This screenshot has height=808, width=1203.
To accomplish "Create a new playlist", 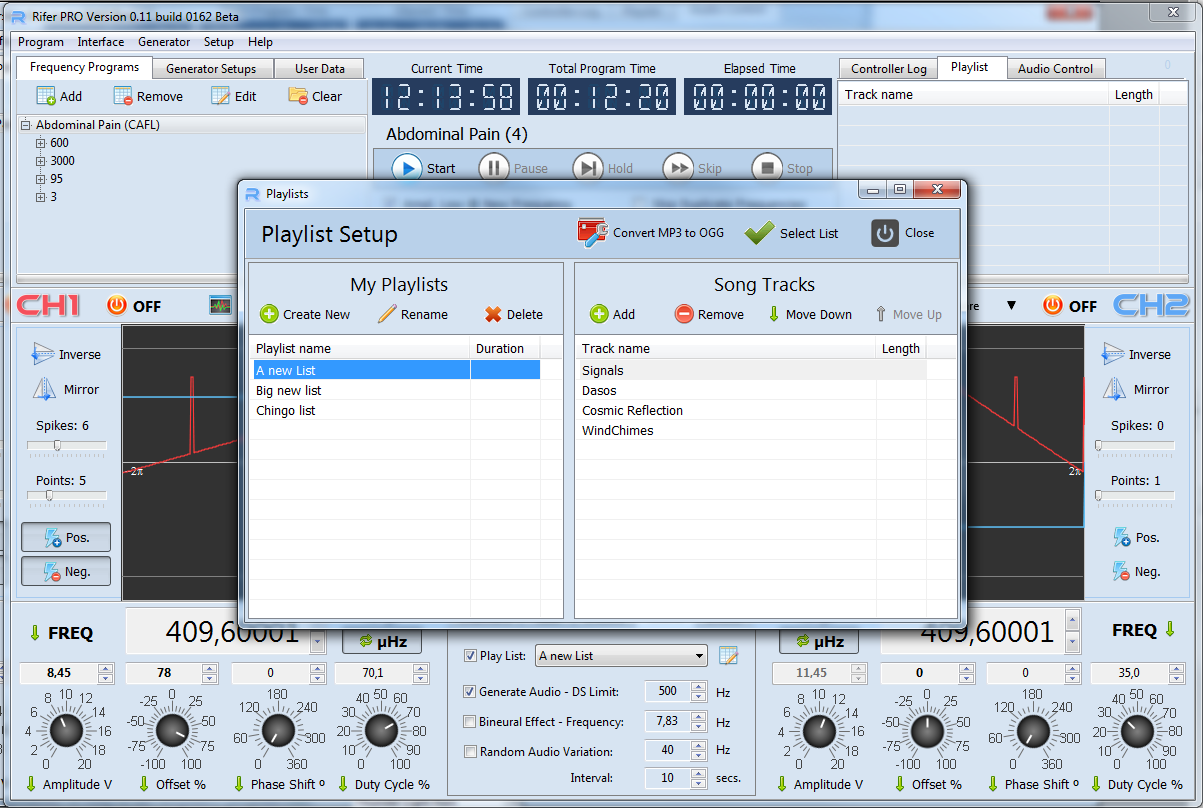I will 305,314.
